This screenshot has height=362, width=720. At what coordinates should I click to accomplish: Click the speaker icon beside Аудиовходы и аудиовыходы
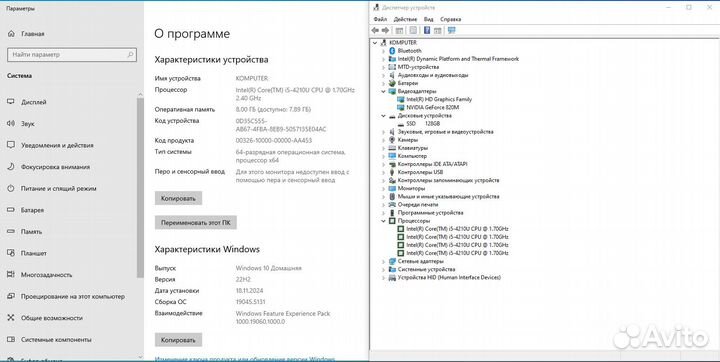click(x=392, y=75)
